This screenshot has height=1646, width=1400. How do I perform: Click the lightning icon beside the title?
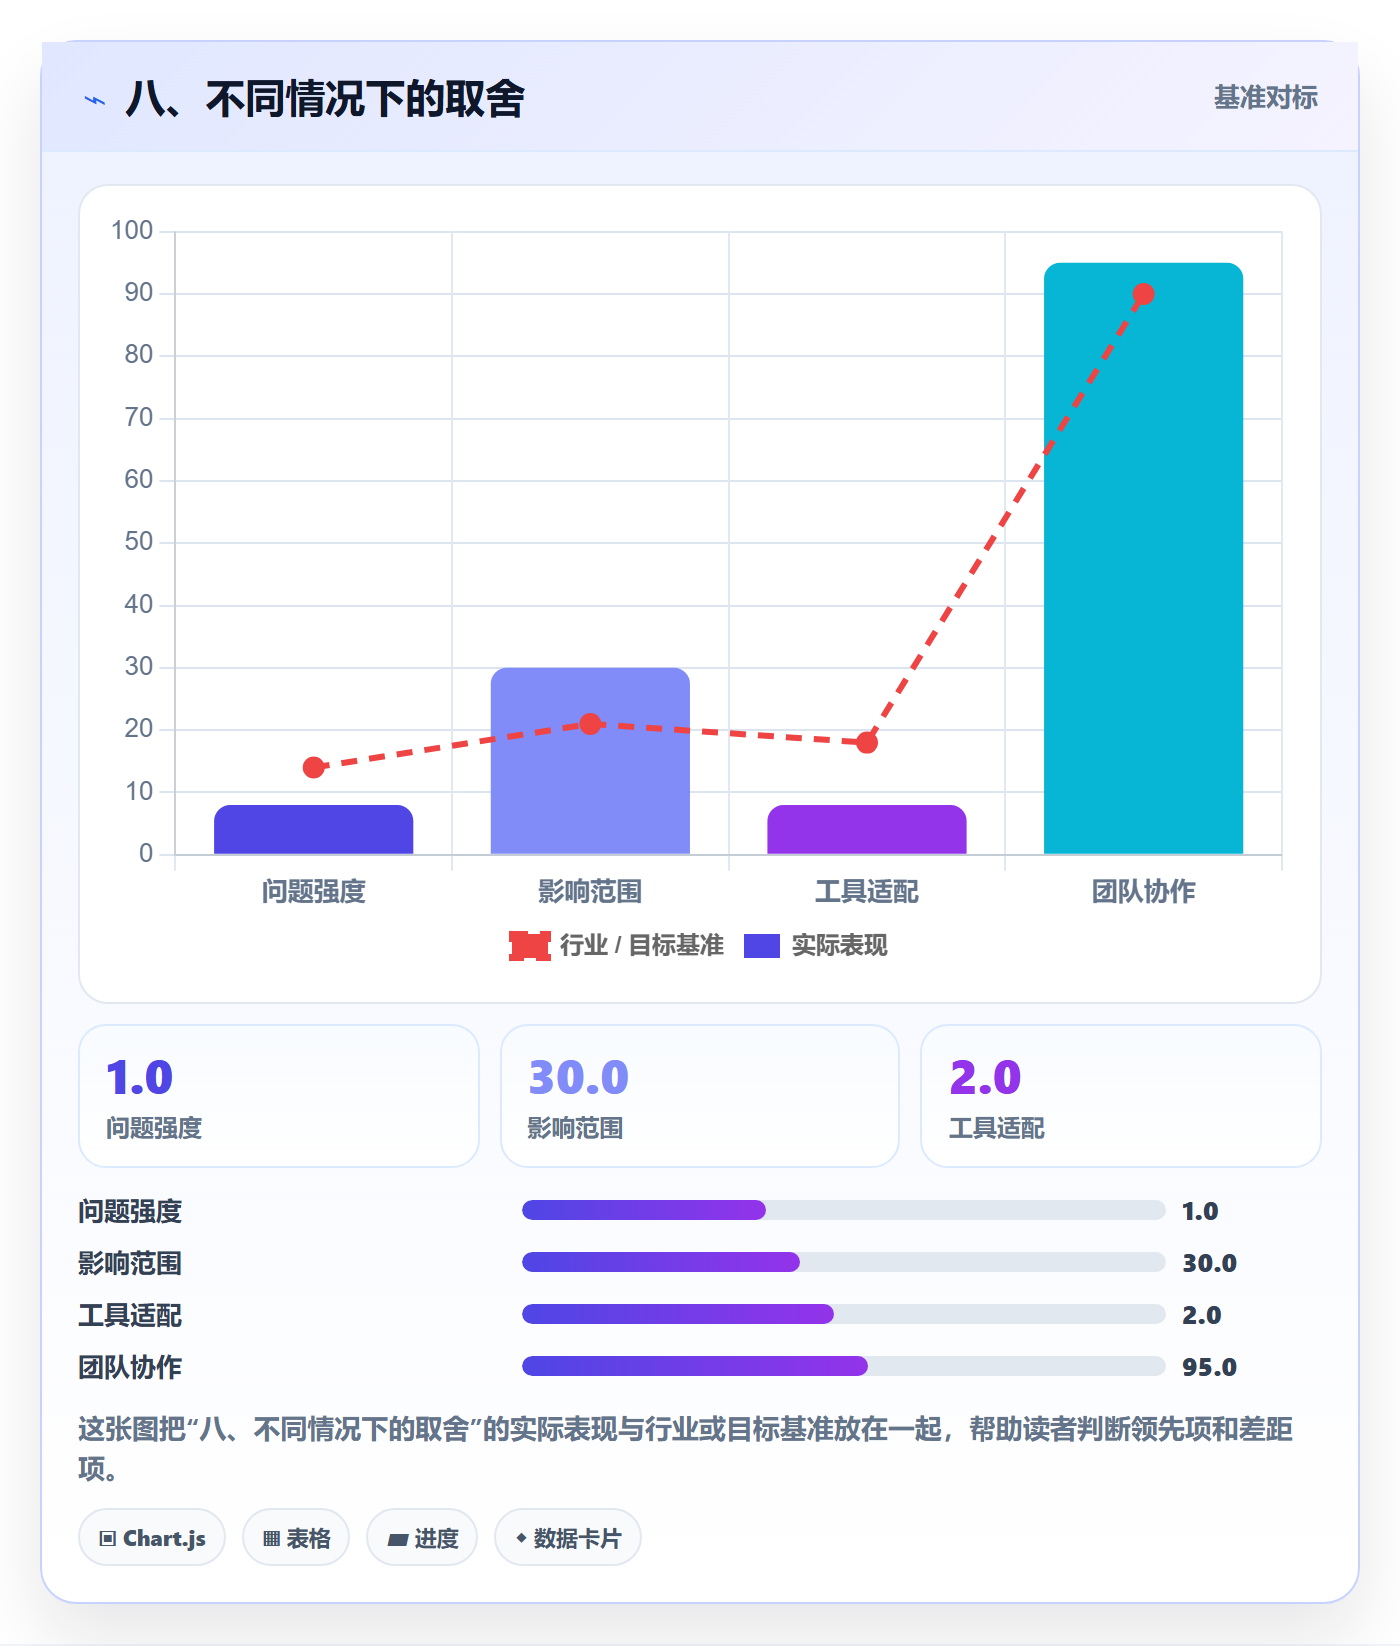pos(95,100)
